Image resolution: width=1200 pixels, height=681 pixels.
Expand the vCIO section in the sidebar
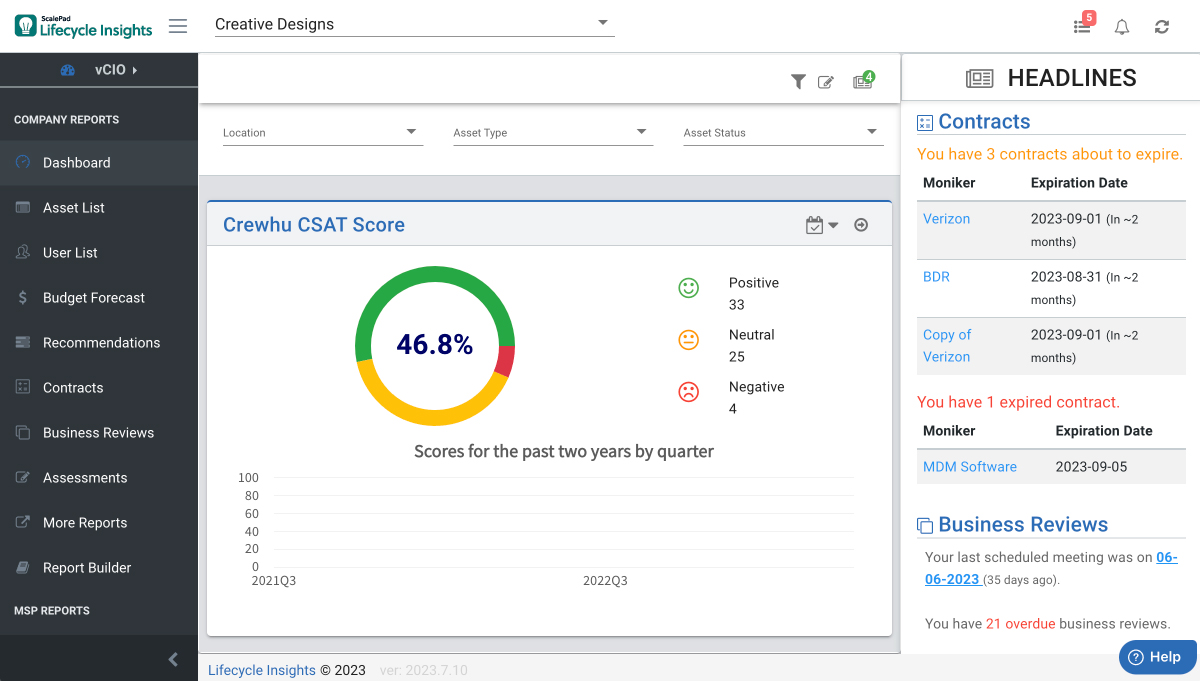112,70
